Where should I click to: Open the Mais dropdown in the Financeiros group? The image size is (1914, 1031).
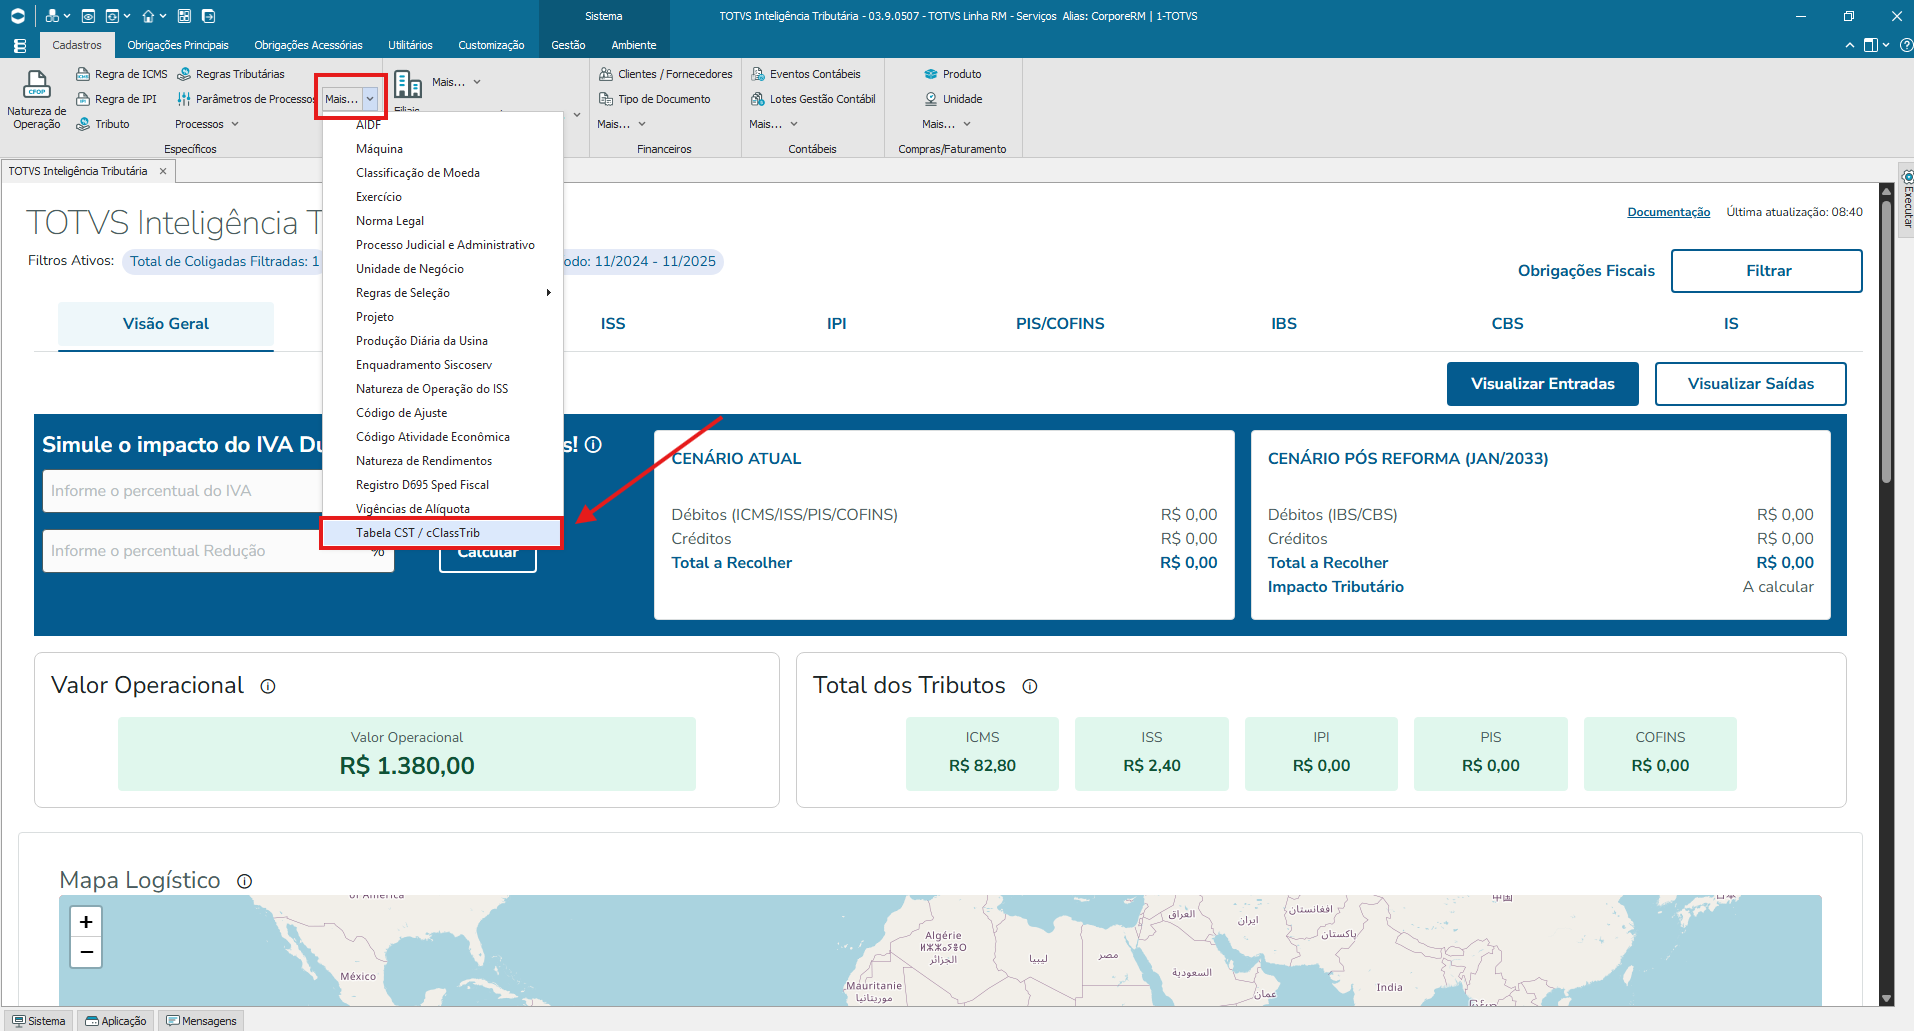click(x=622, y=124)
